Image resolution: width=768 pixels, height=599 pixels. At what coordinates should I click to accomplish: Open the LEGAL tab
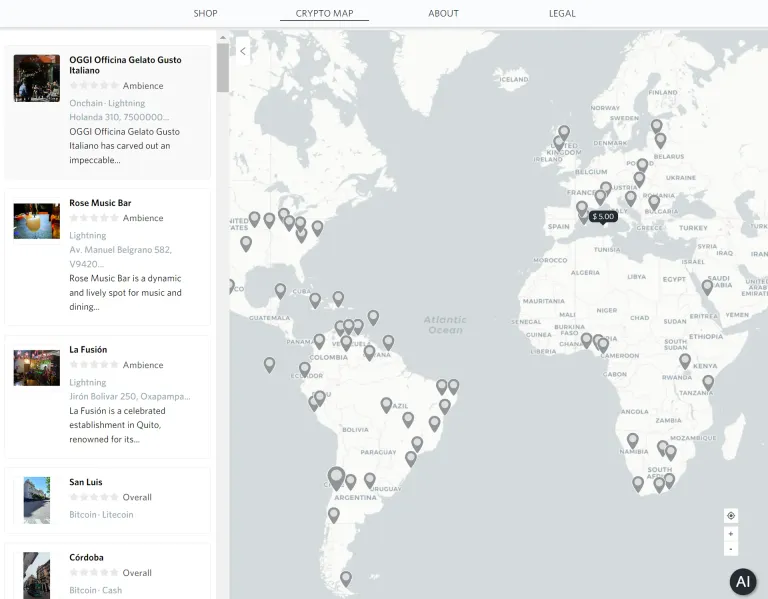(562, 13)
